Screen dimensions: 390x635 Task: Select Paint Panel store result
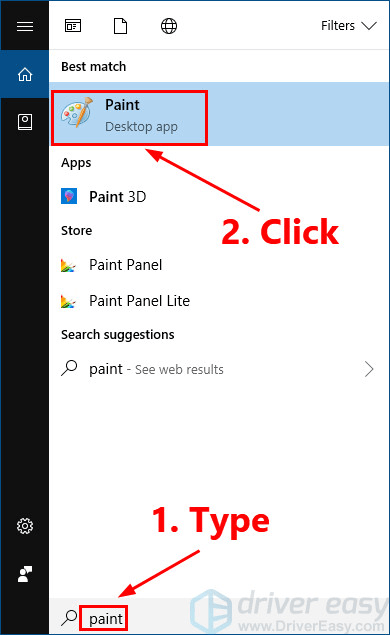pyautogui.click(x=219, y=265)
